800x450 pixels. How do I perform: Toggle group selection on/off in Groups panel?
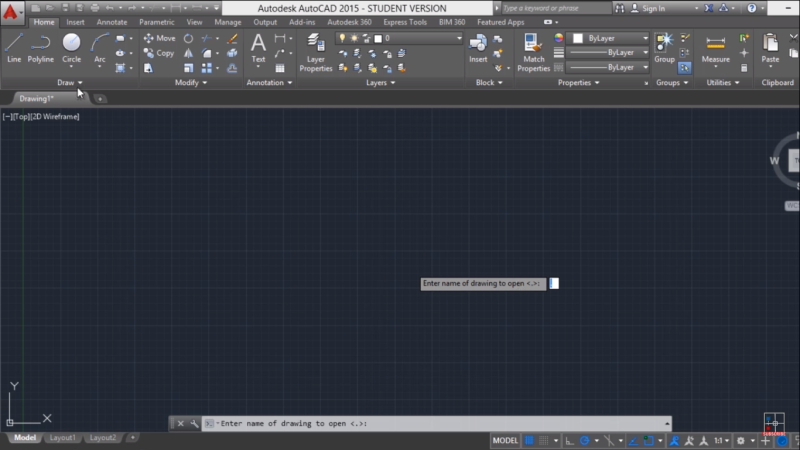pos(684,67)
